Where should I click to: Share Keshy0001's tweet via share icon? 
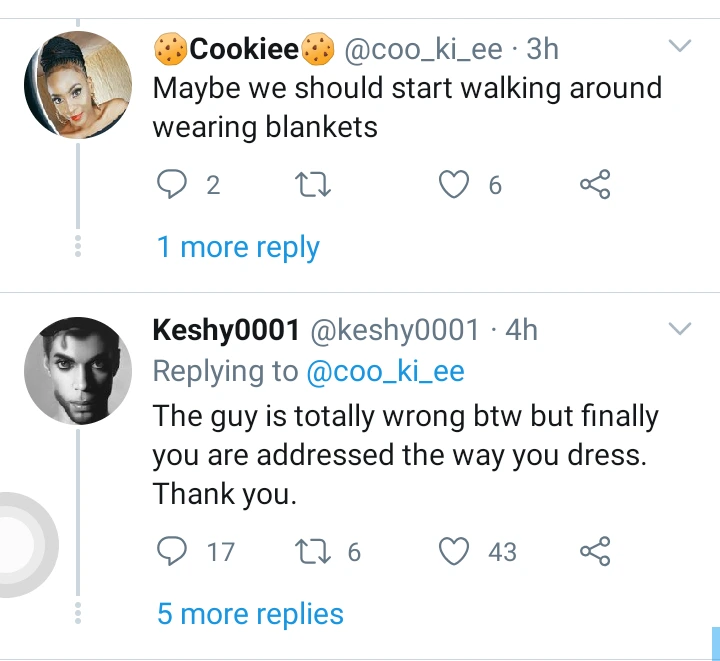[594, 551]
